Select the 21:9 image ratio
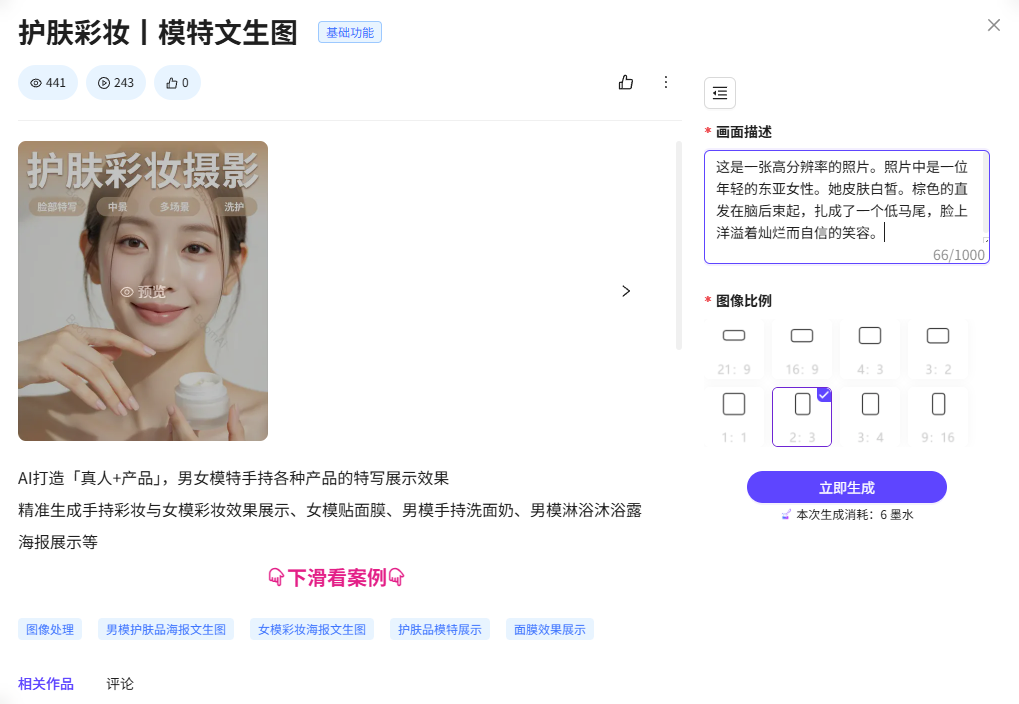The height and width of the screenshot is (704, 1019). click(734, 349)
